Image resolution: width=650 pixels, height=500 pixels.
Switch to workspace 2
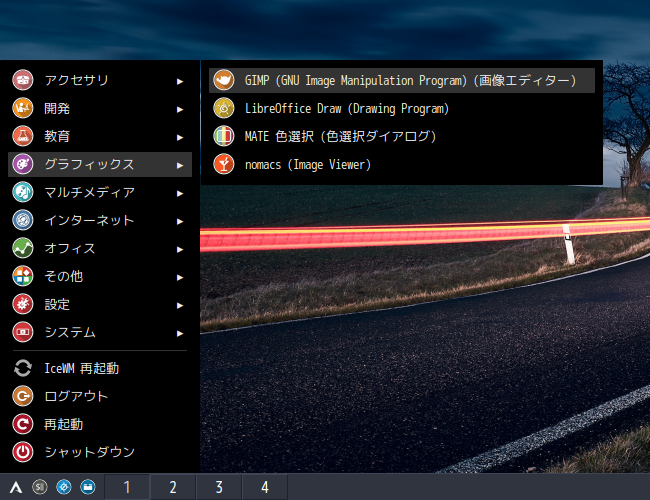[173, 487]
